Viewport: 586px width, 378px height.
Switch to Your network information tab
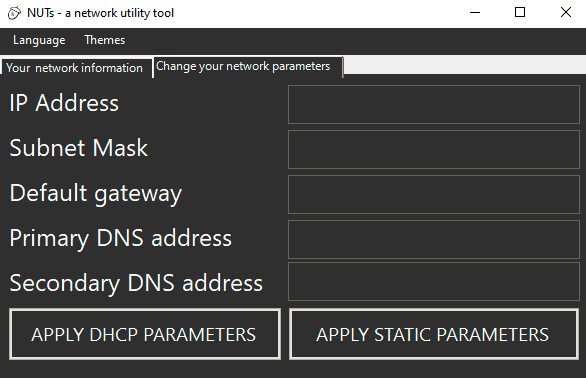coord(76,68)
